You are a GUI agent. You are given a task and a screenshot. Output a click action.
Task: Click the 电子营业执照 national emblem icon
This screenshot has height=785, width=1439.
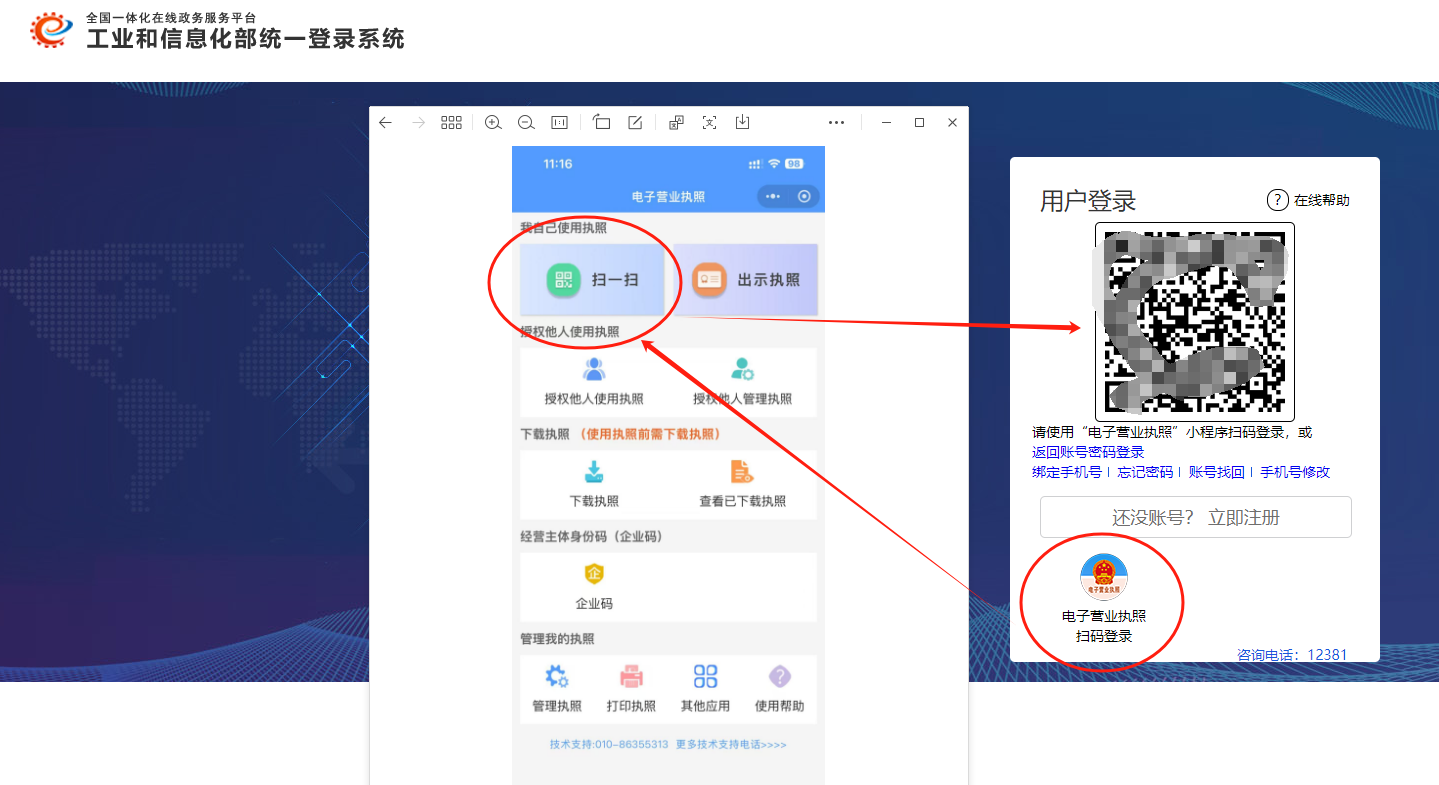pyautogui.click(x=1104, y=577)
